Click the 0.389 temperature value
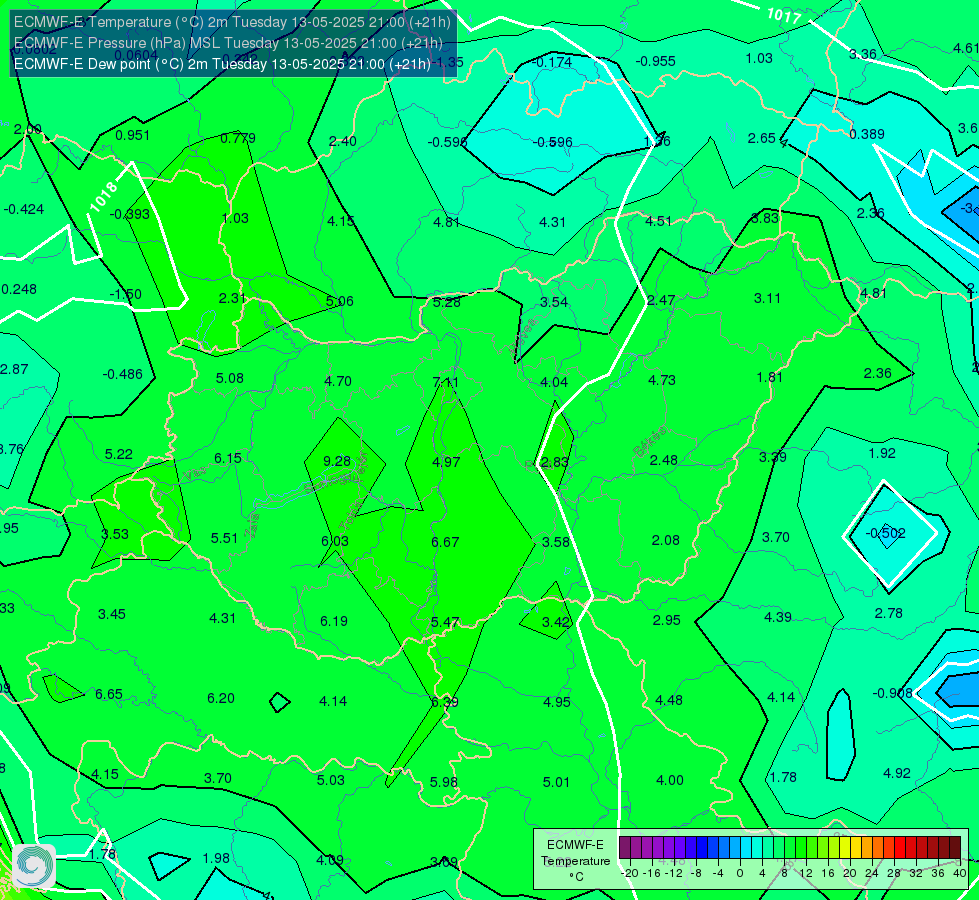The width and height of the screenshot is (979, 900). point(867,134)
